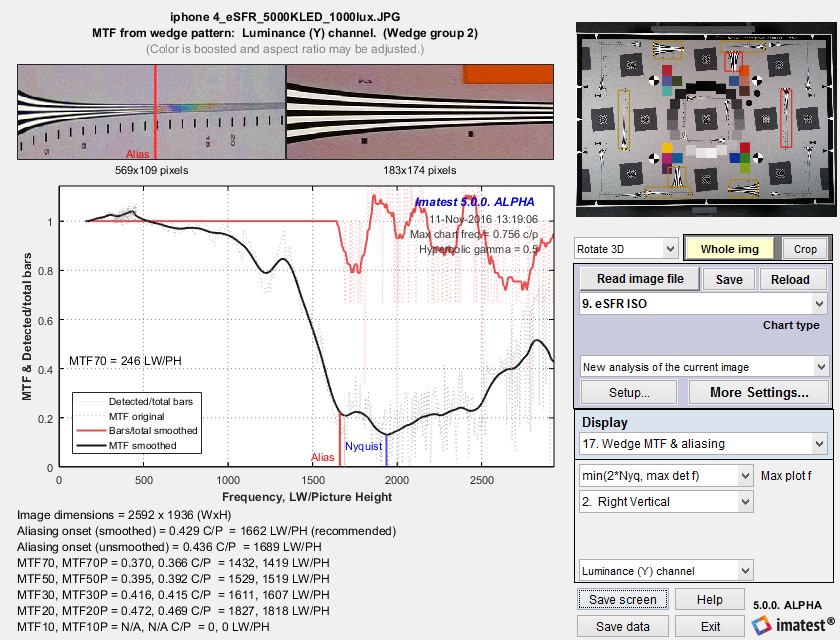This screenshot has height=640, width=840.
Task: Open the Max plot f dropdown
Action: 666,476
